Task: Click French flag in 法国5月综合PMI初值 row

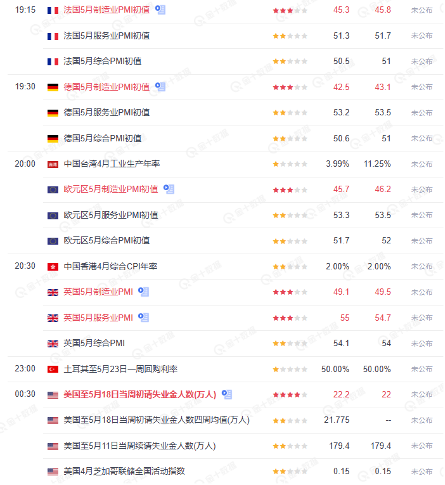Action: point(53,61)
